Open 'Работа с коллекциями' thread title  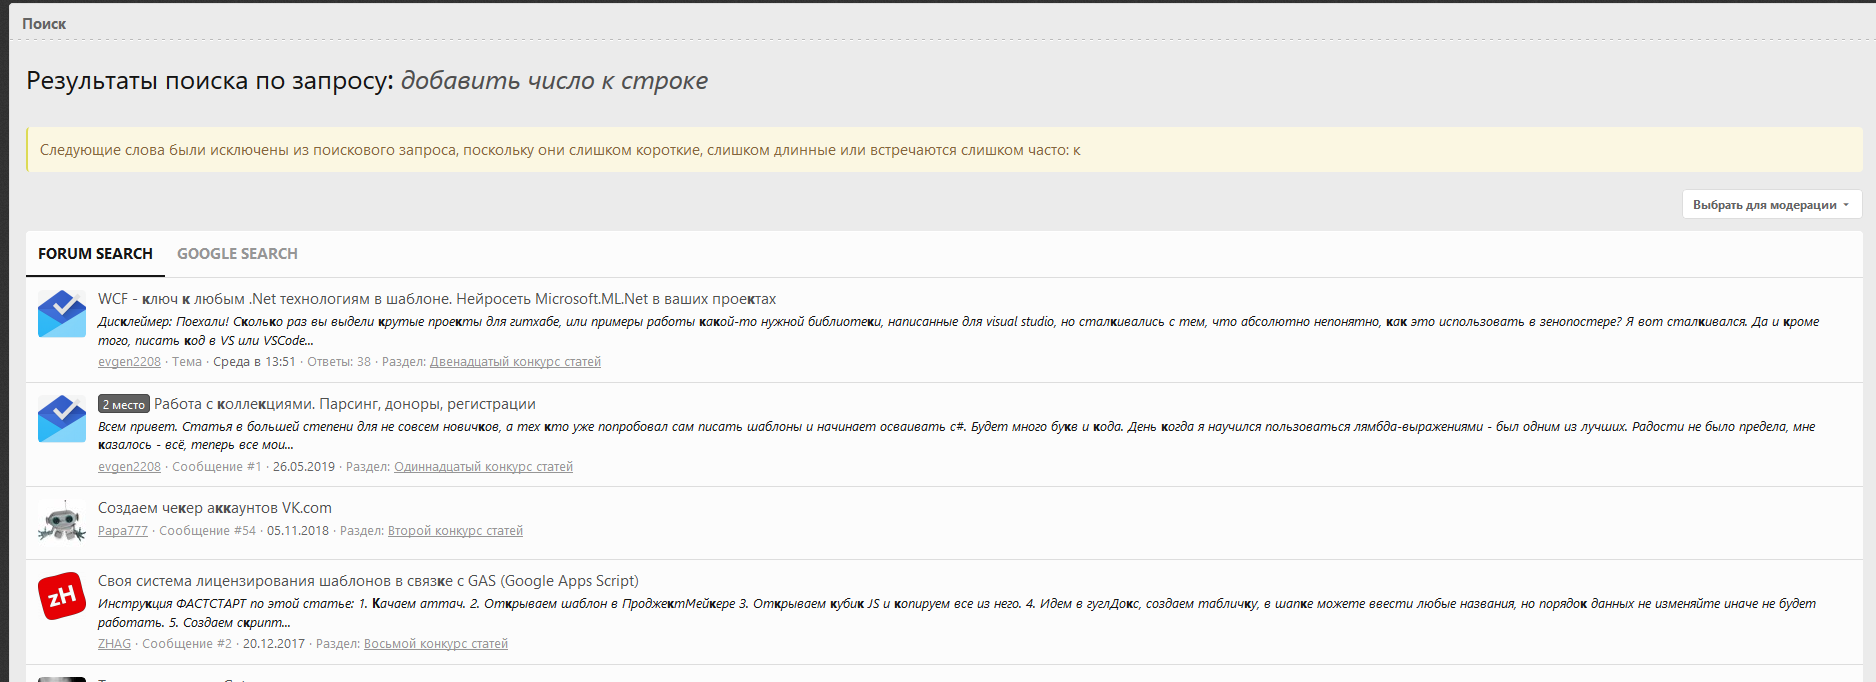(x=344, y=404)
